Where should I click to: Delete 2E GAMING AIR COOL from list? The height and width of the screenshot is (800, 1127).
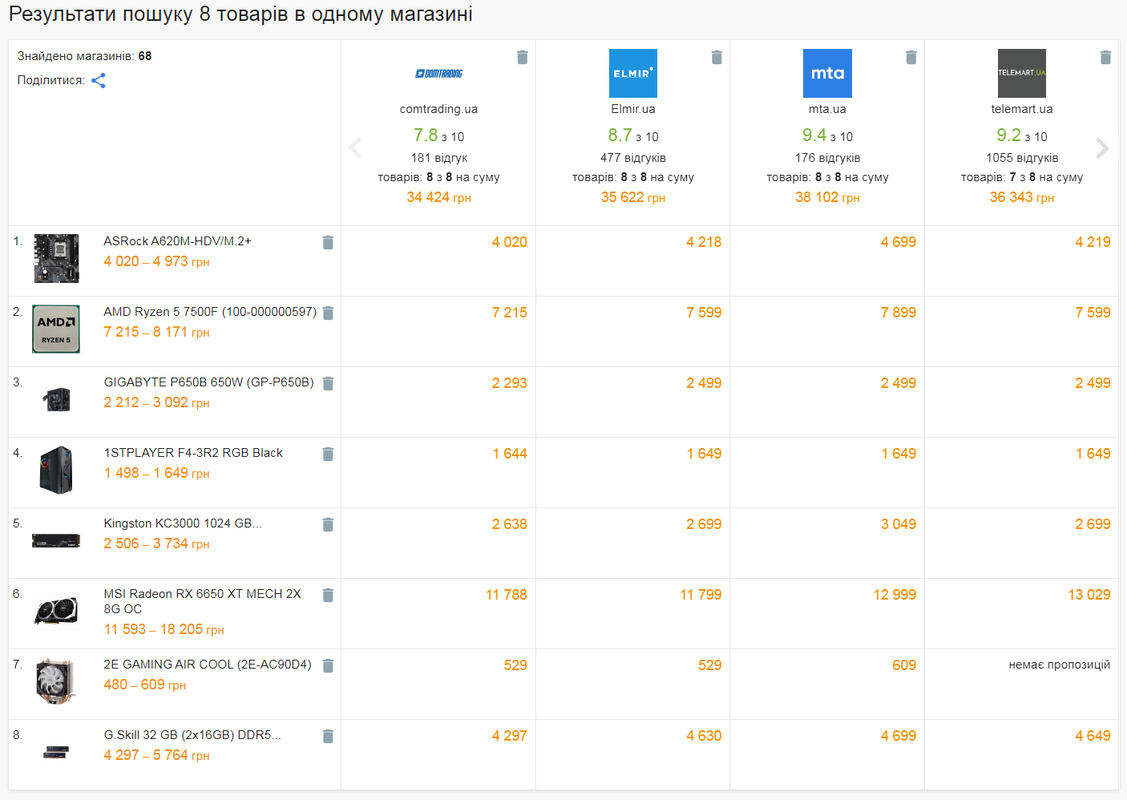coord(328,665)
